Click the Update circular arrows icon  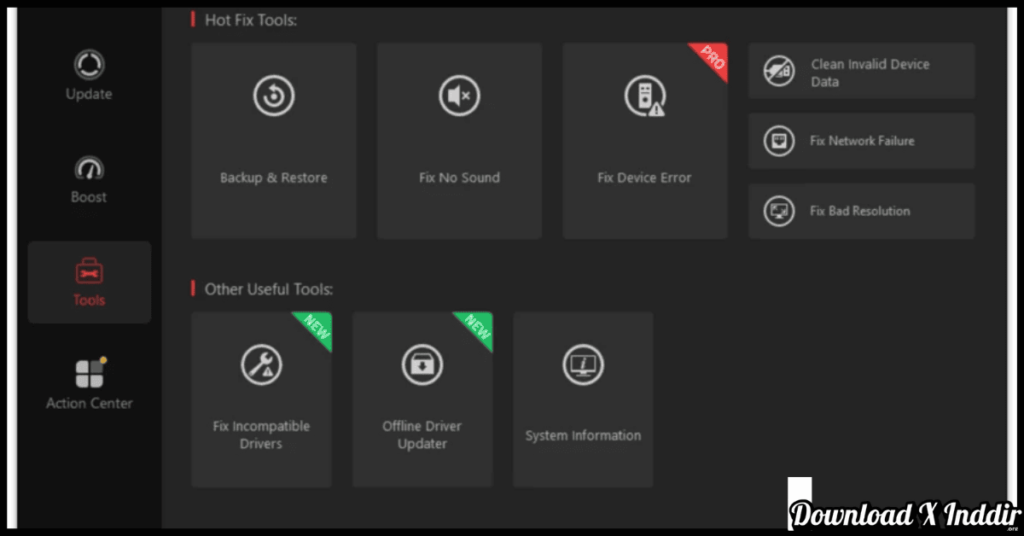tap(89, 65)
